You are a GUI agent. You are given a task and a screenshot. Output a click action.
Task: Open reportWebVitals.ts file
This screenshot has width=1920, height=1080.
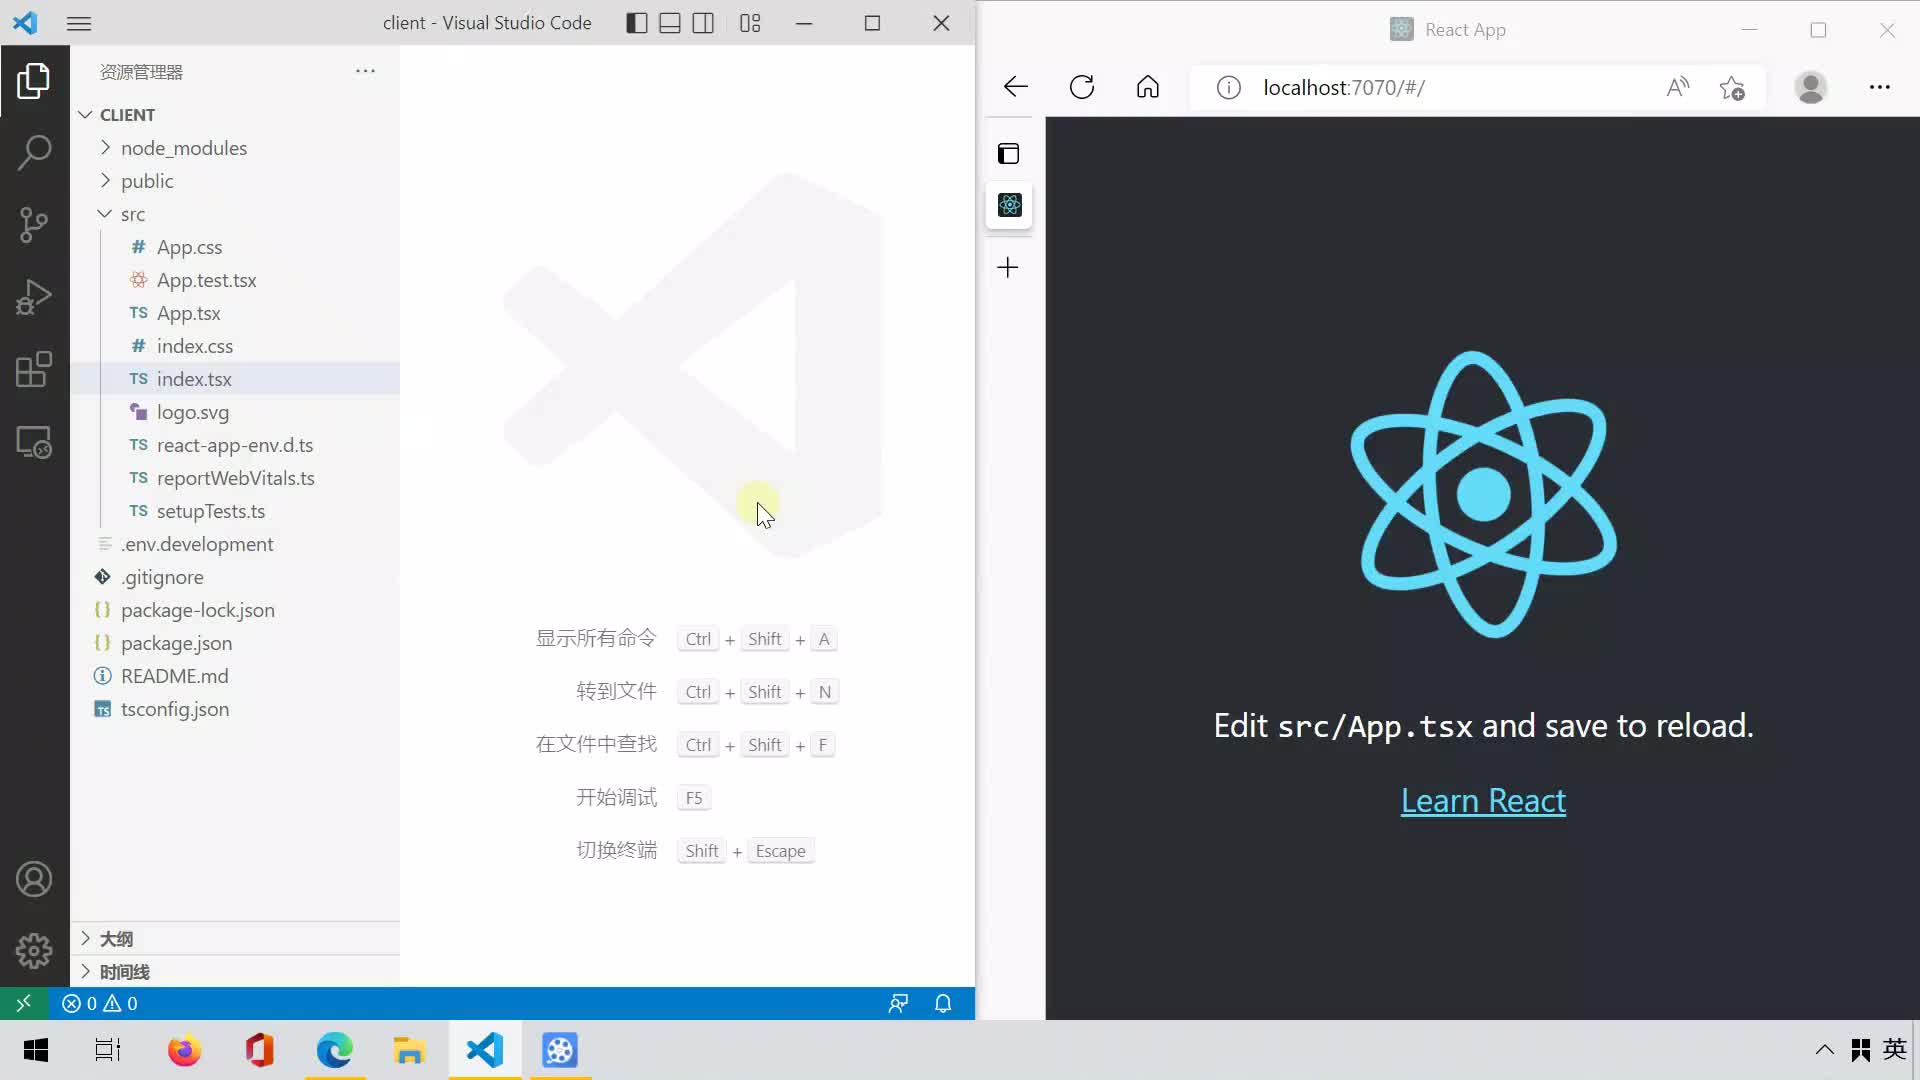(235, 478)
